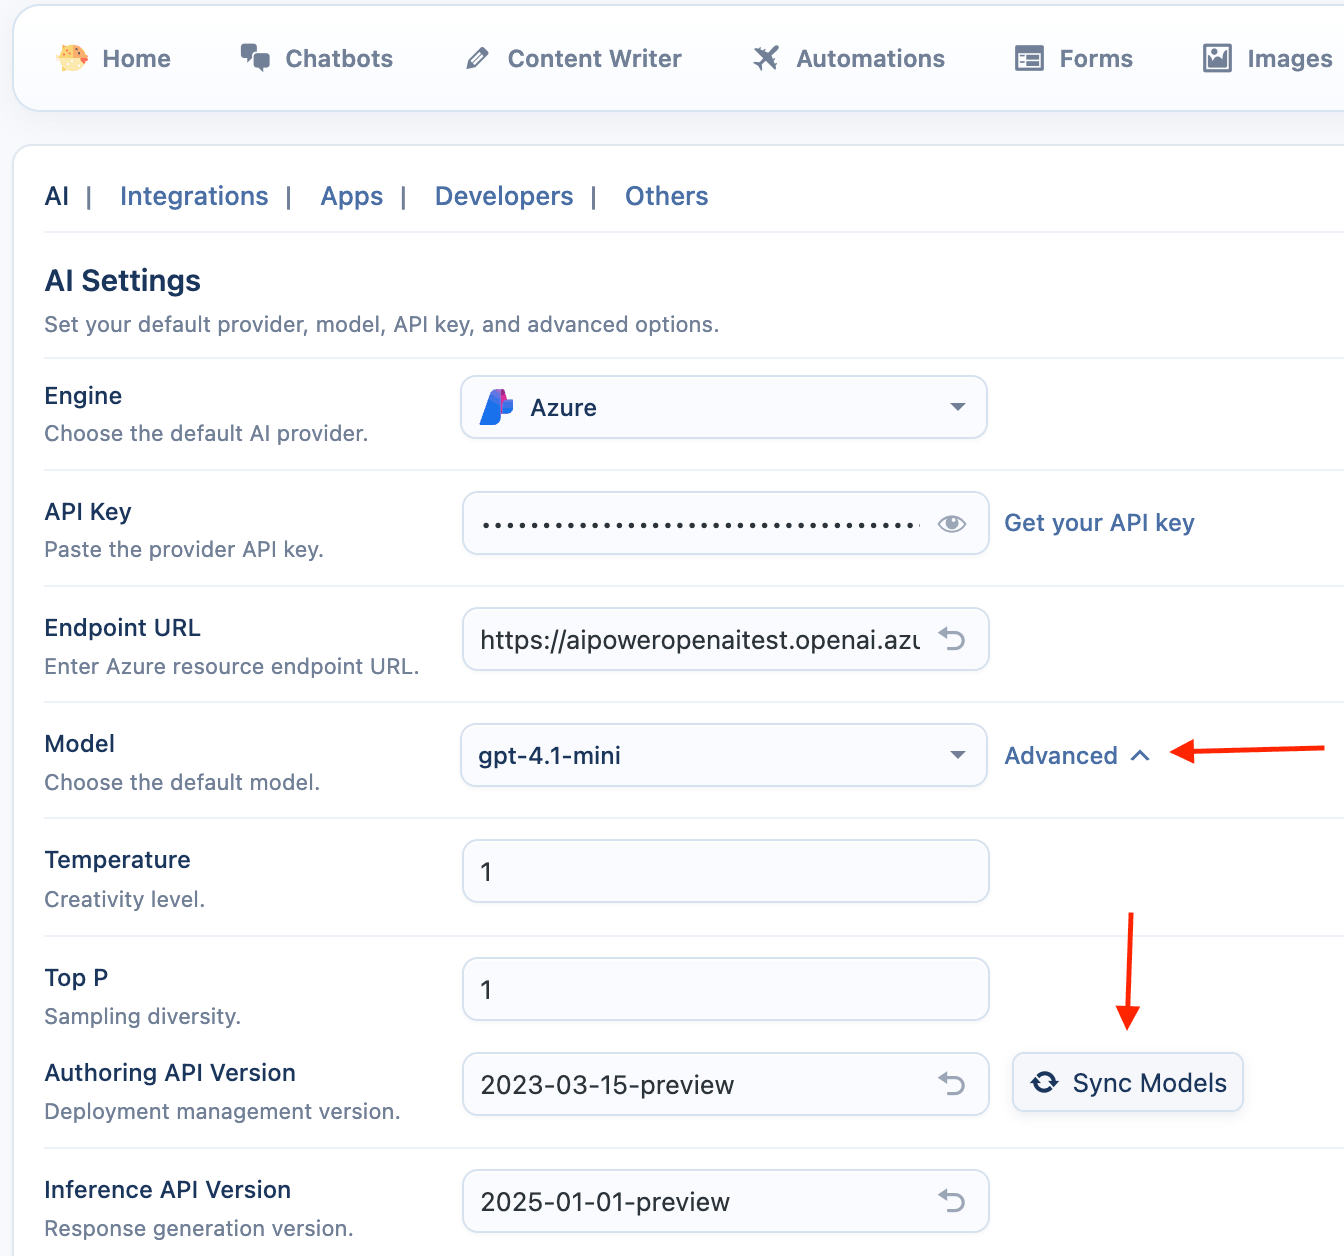
Task: Collapse the Advanced options section
Action: (x=1076, y=756)
